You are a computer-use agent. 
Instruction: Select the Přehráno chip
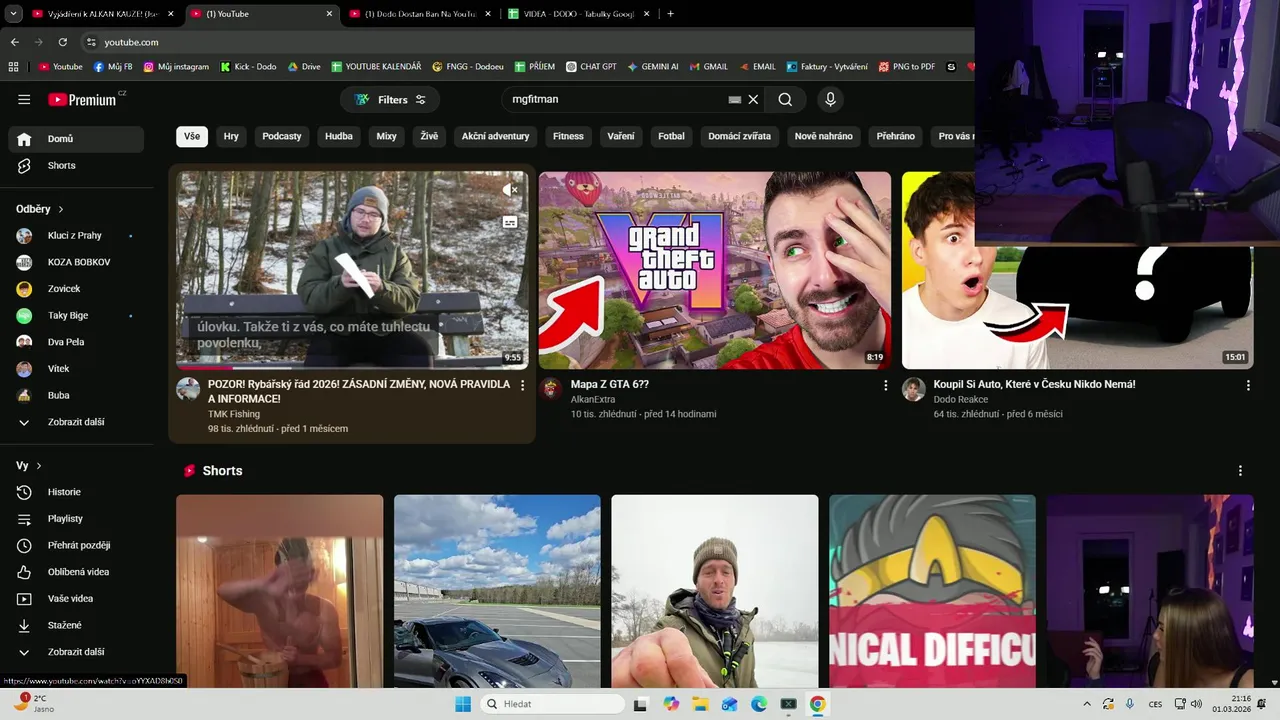[x=896, y=136]
